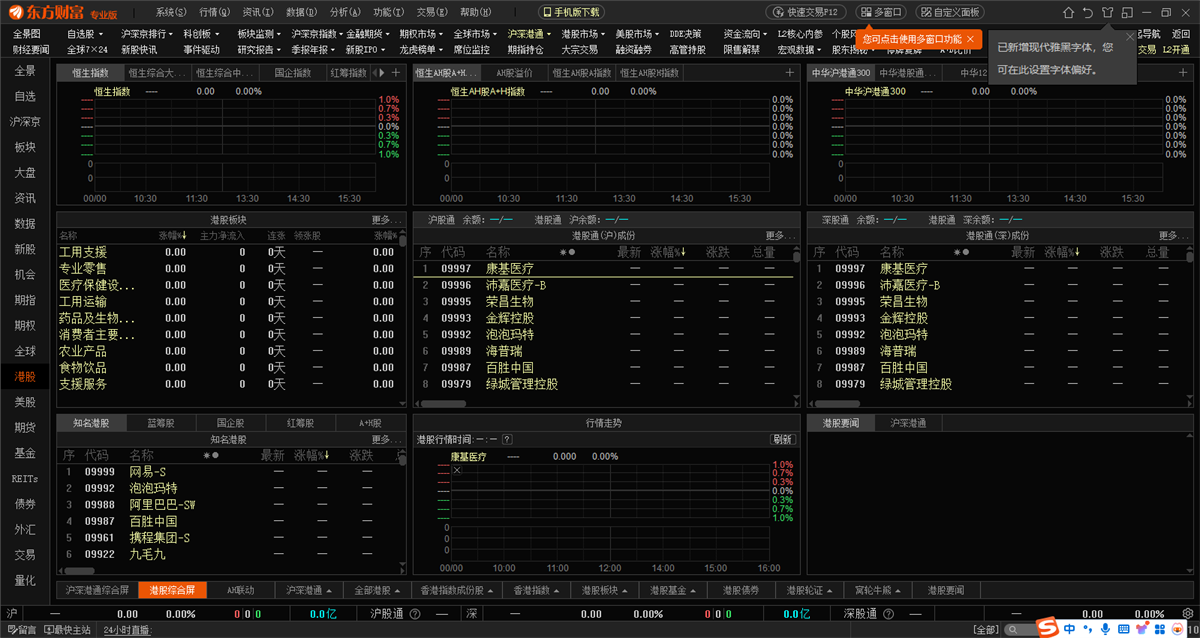Viewport: 1200px width, 638px height.
Task: Click the back arrow icon in title bar
Action: coord(1087,12)
